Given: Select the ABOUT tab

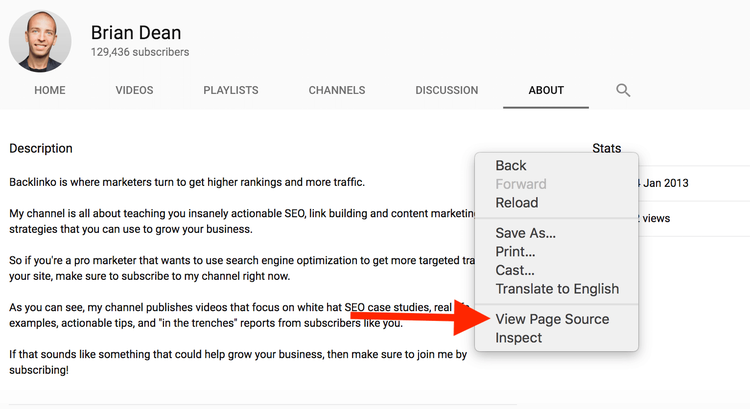Looking at the screenshot, I should pos(546,90).
